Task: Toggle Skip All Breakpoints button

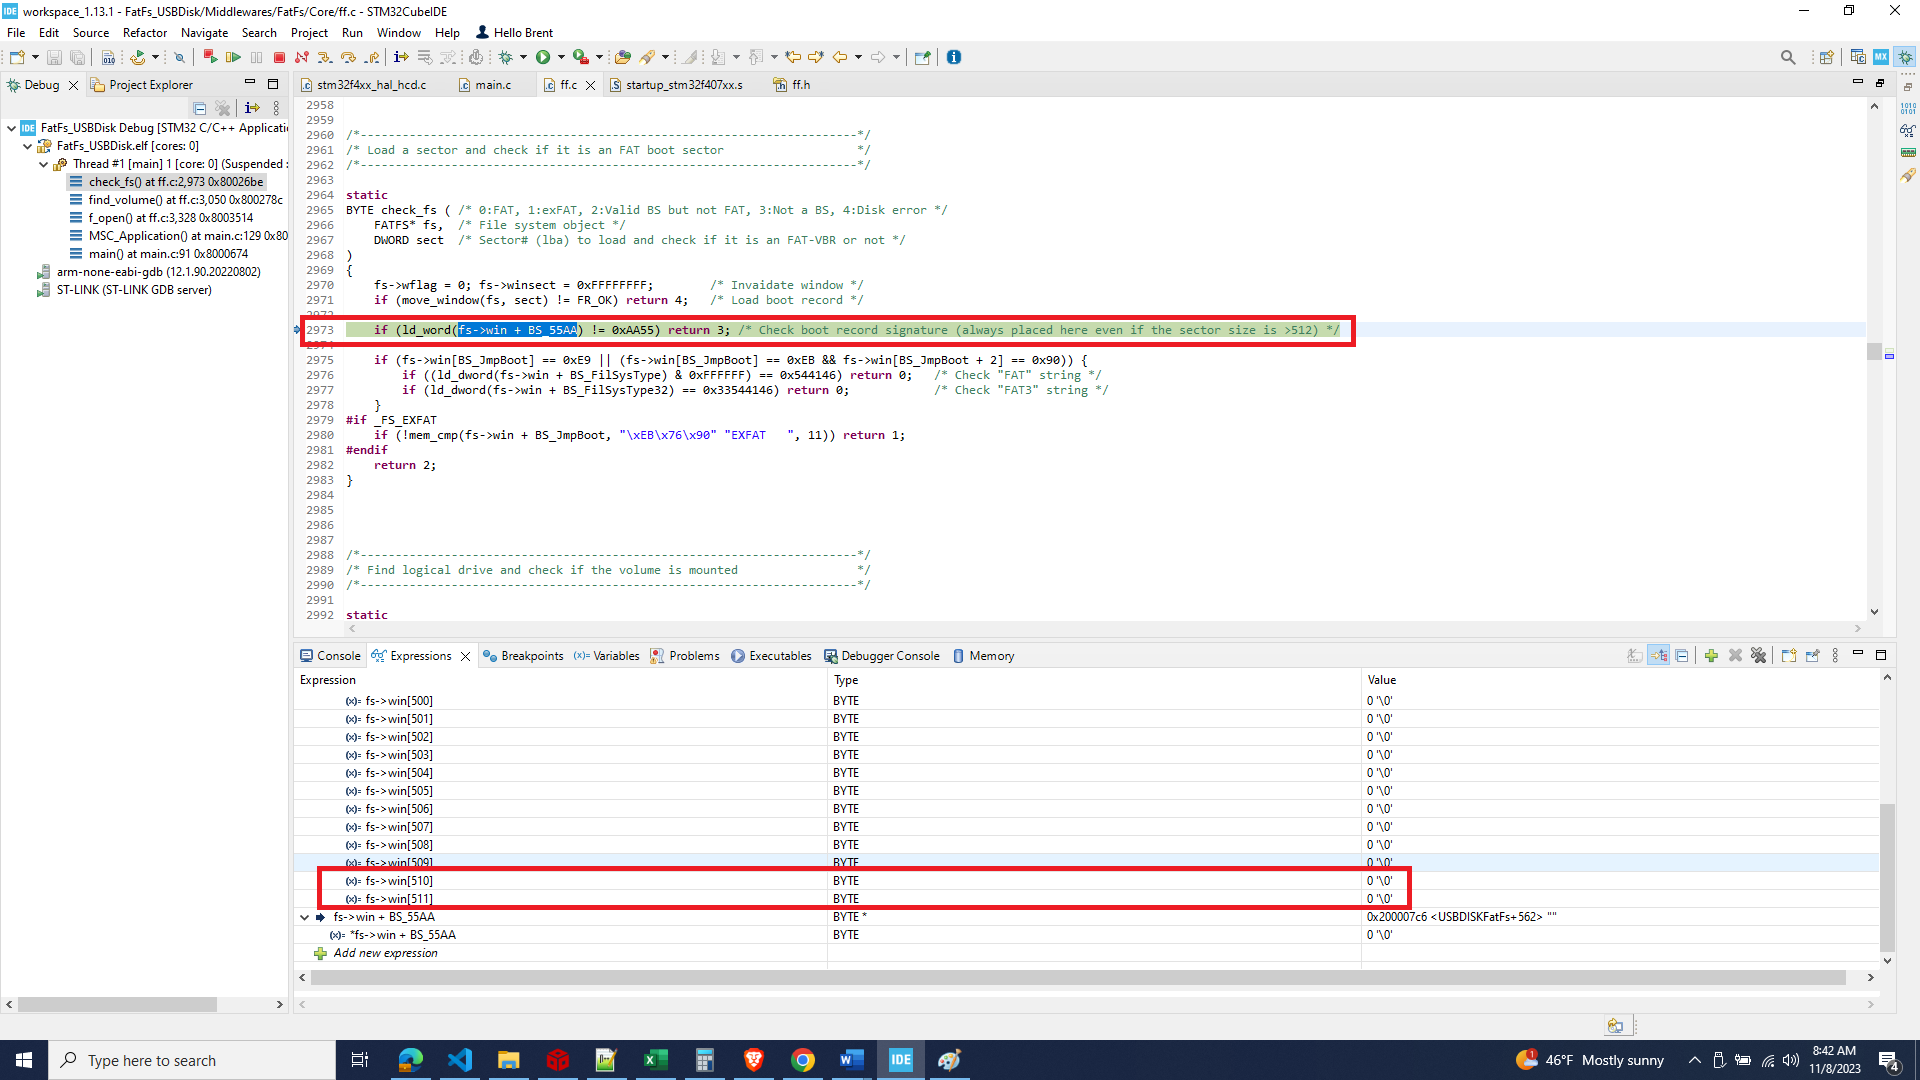Action: [179, 57]
